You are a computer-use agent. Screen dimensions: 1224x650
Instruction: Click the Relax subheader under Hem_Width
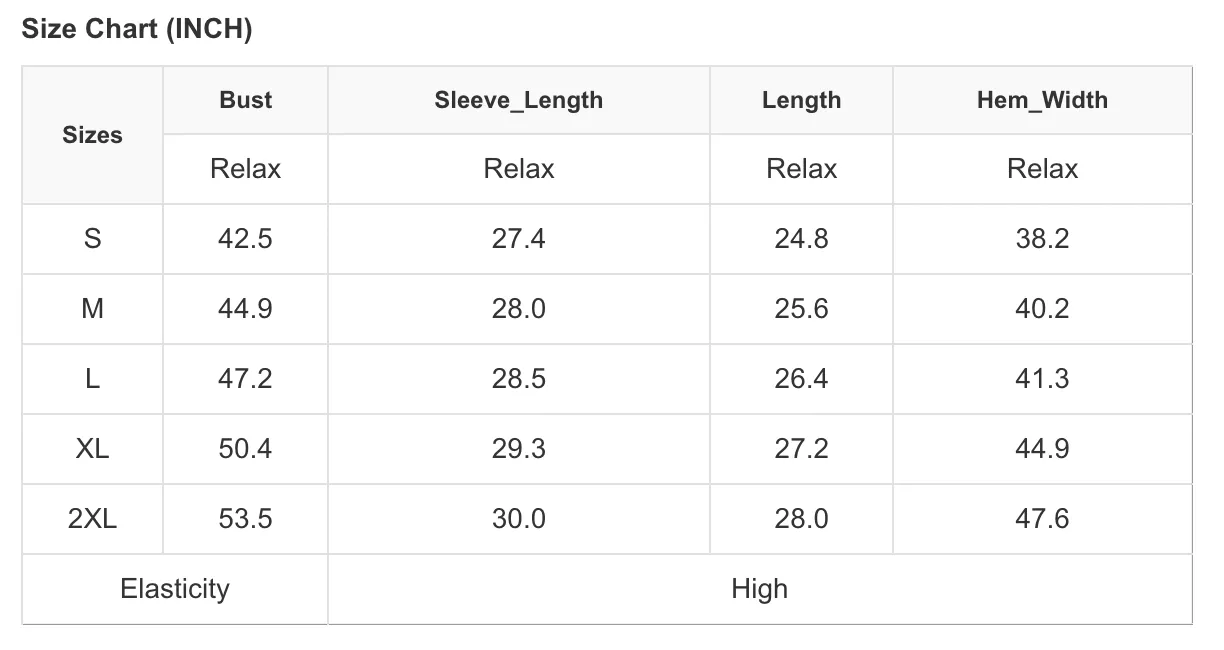1042,169
